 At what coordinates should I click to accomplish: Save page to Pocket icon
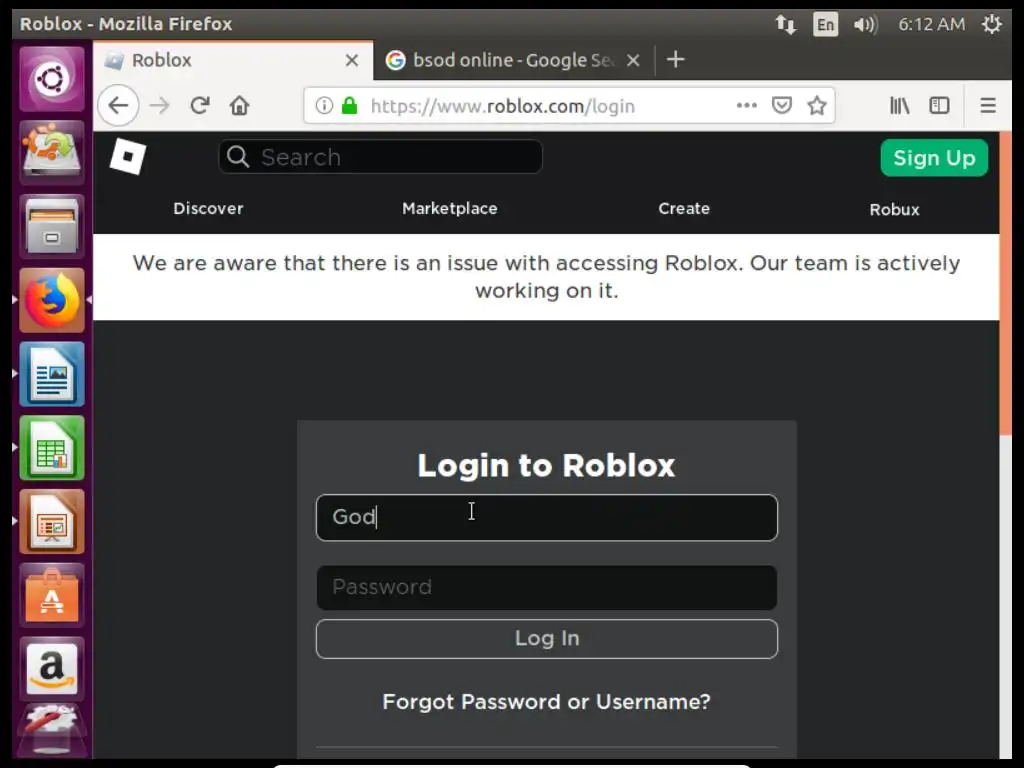[x=782, y=105]
